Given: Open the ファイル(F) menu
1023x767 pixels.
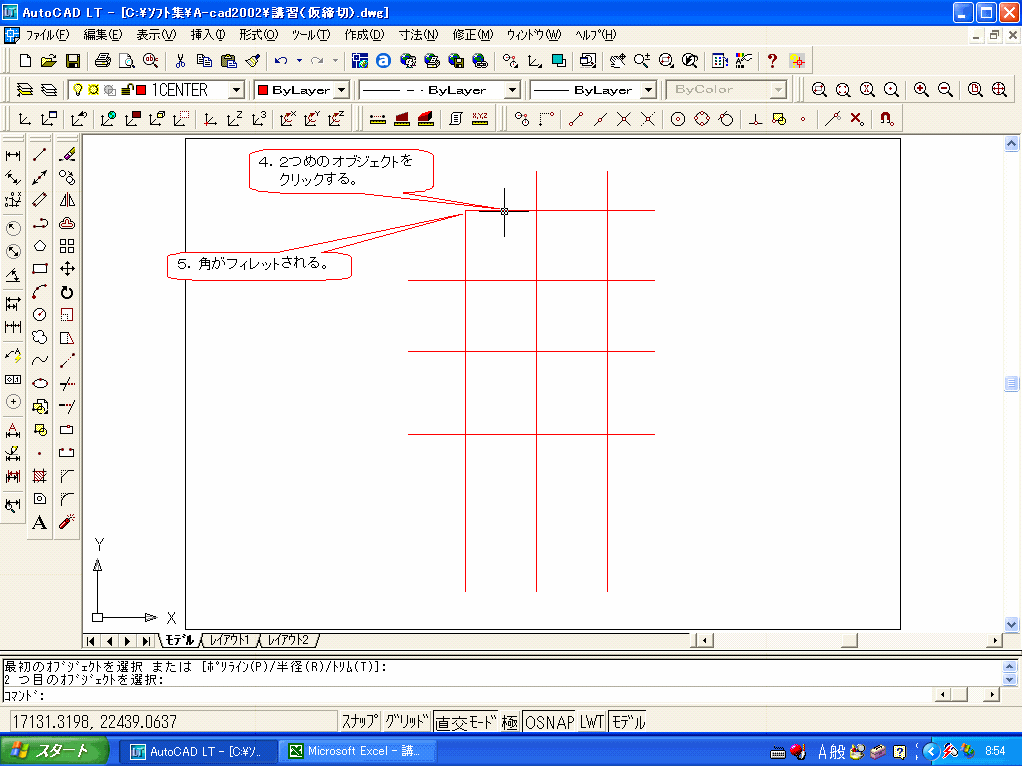Looking at the screenshot, I should [46, 35].
